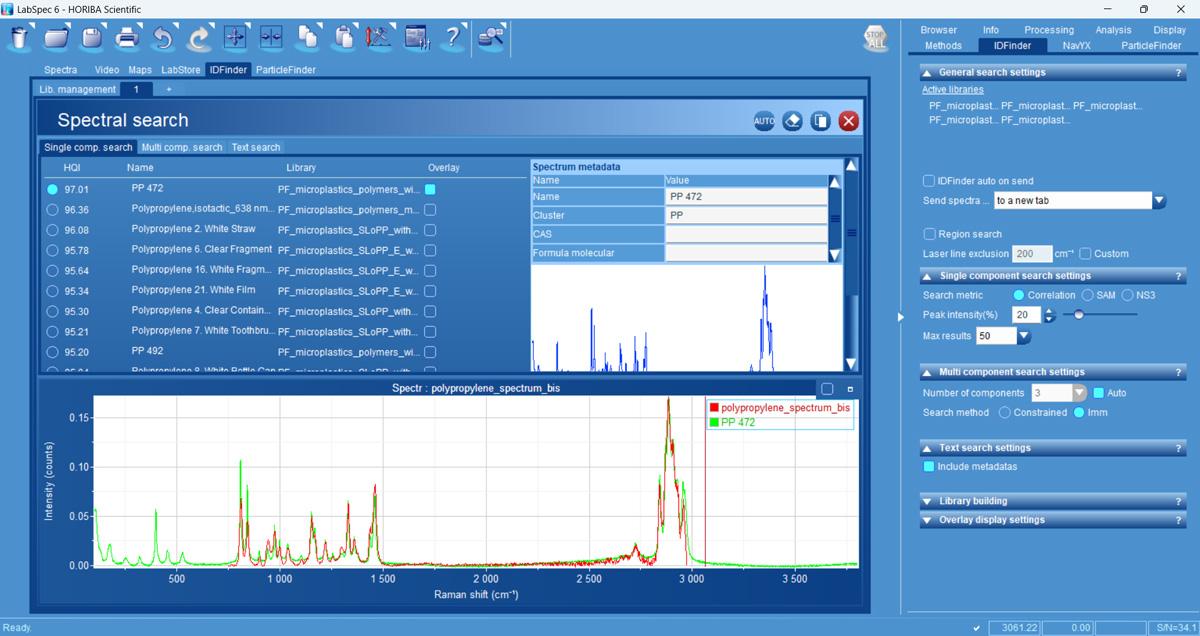Open the ParticleFinder tab in right panel
The height and width of the screenshot is (636, 1200).
pyautogui.click(x=1151, y=45)
